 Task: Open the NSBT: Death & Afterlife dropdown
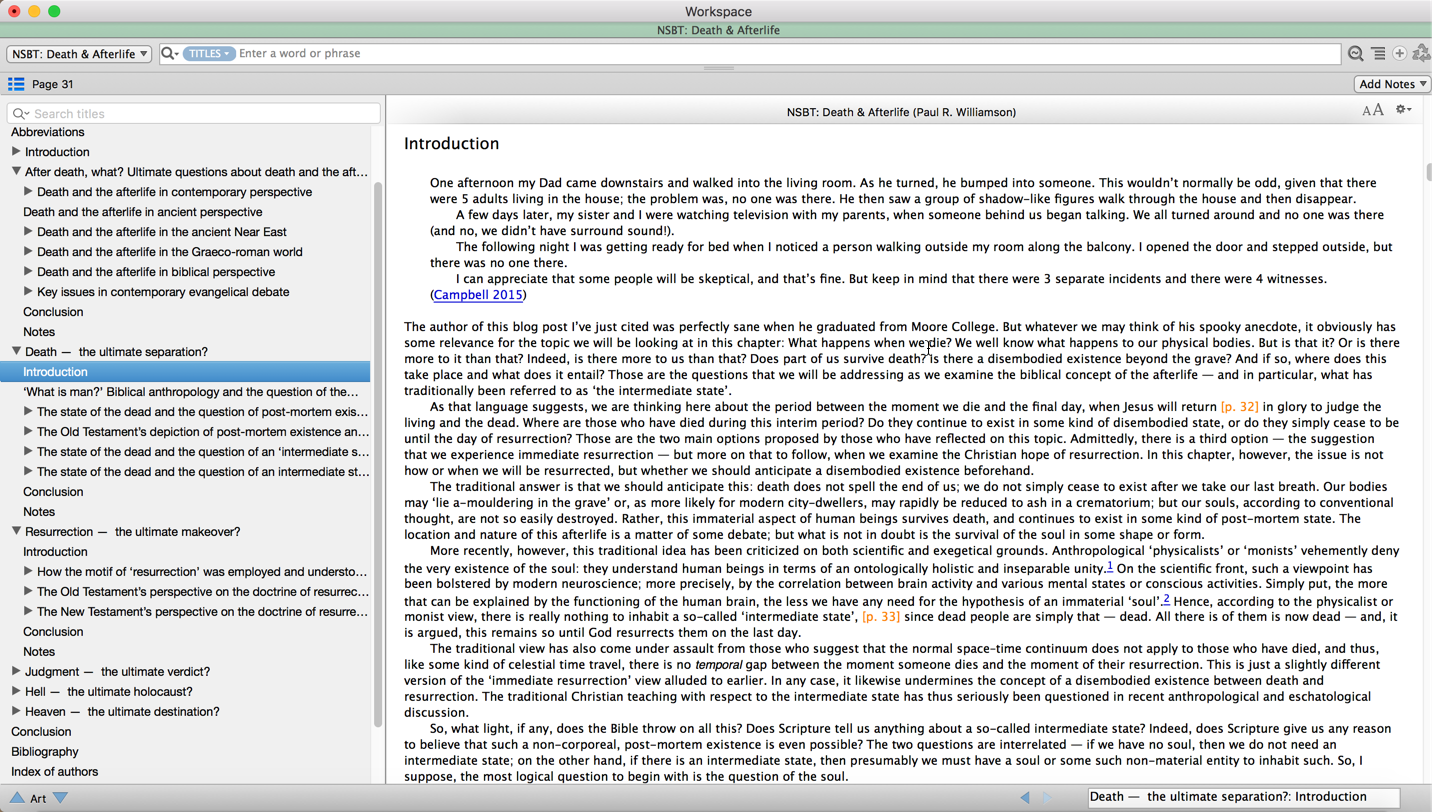pos(79,54)
